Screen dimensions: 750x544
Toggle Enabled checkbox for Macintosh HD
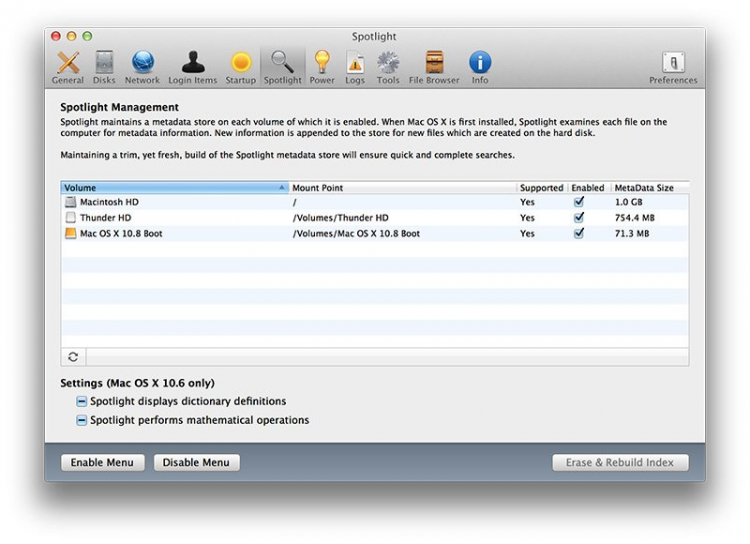579,202
